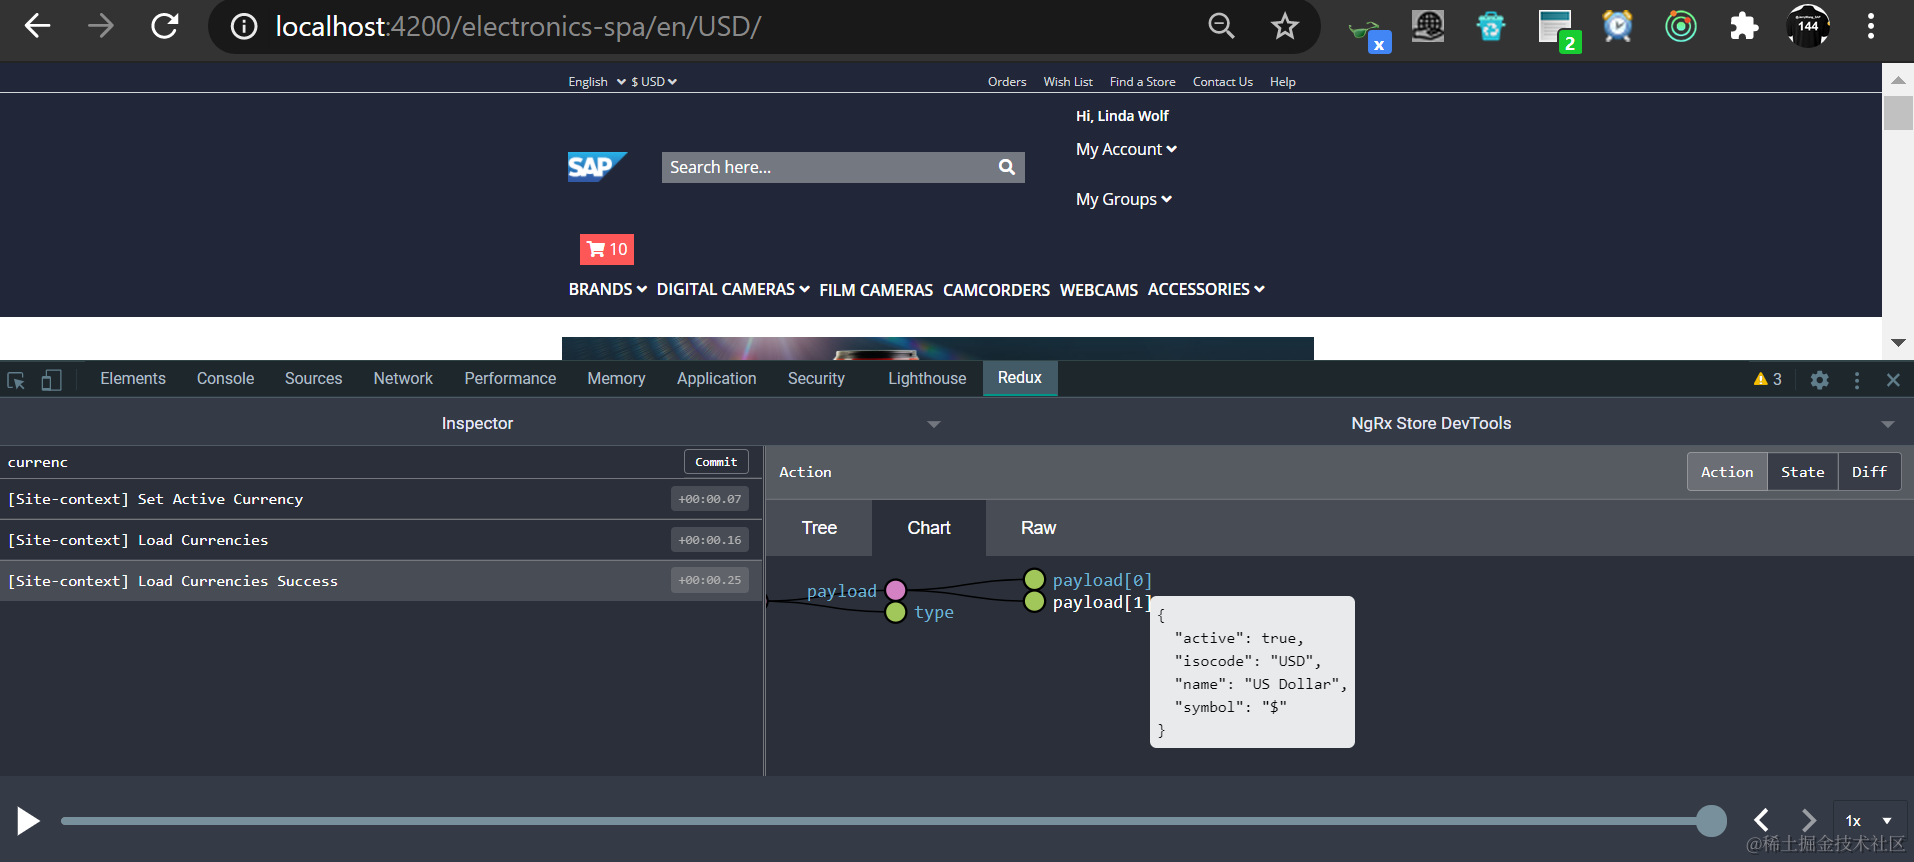Open the DevTools settings gear
Viewport: 1914px width, 862px height.
pyautogui.click(x=1820, y=380)
